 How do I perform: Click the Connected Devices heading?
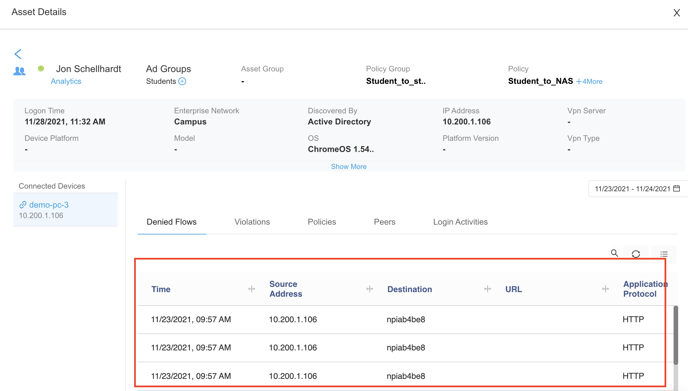52,186
